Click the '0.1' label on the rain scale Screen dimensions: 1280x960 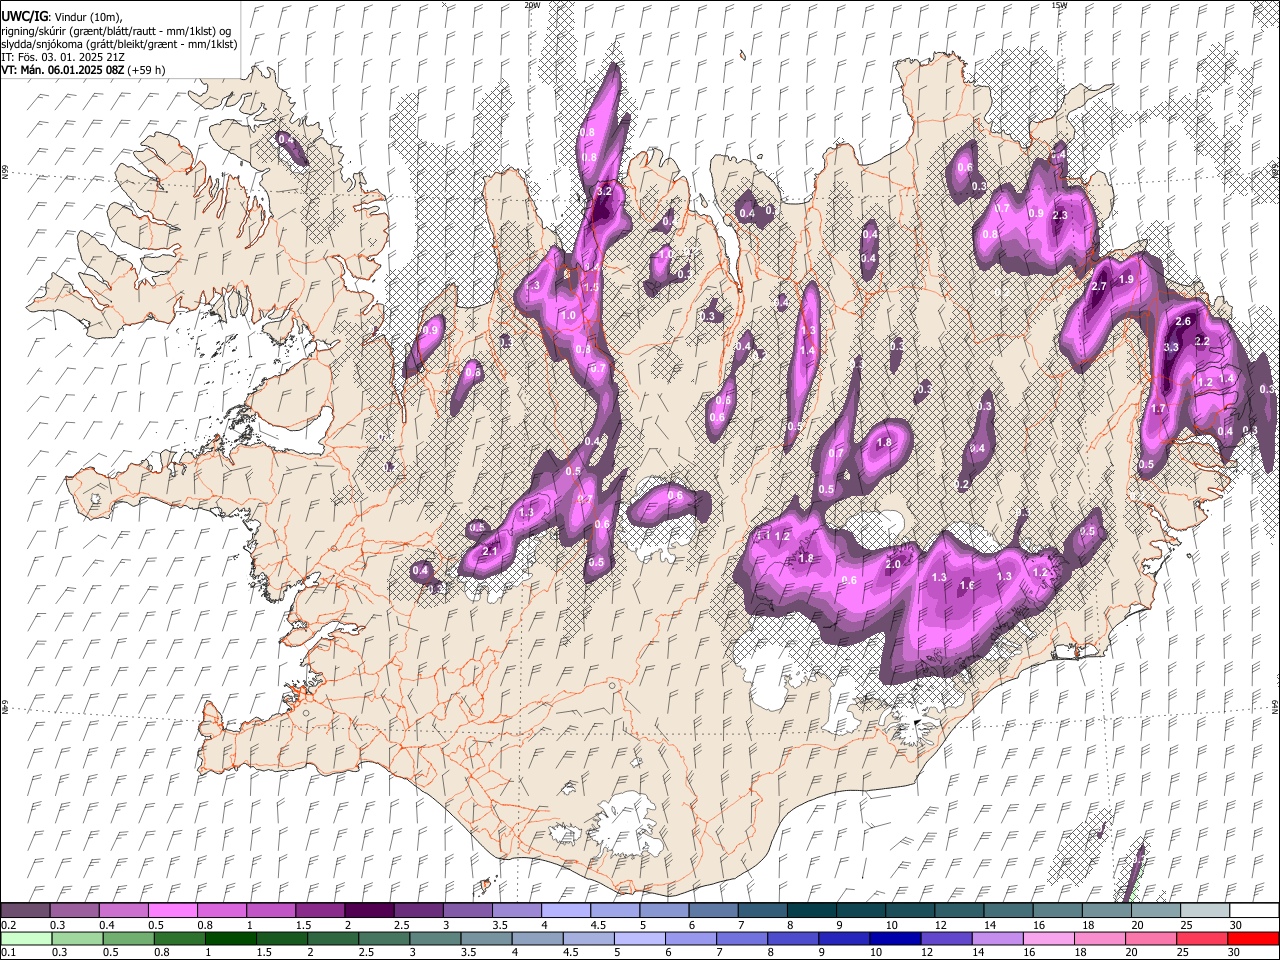tap(8, 952)
